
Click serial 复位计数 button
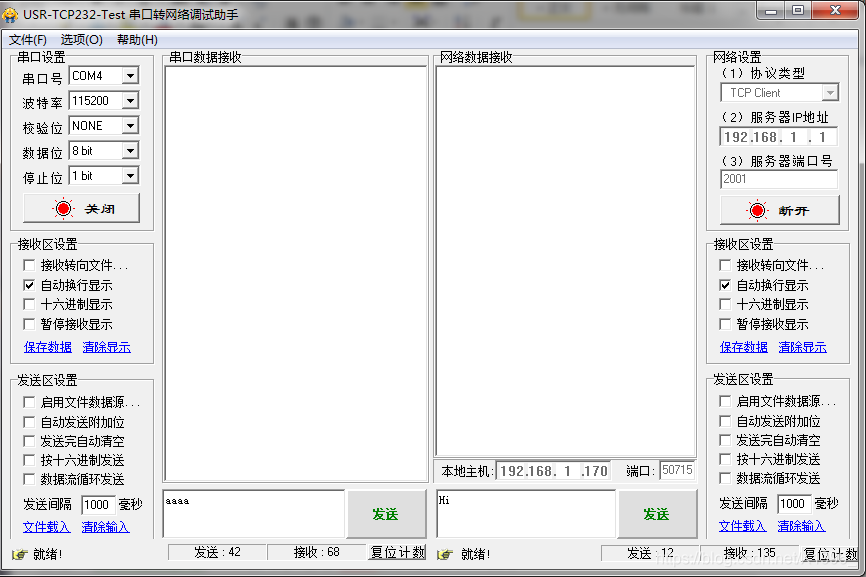(x=397, y=552)
